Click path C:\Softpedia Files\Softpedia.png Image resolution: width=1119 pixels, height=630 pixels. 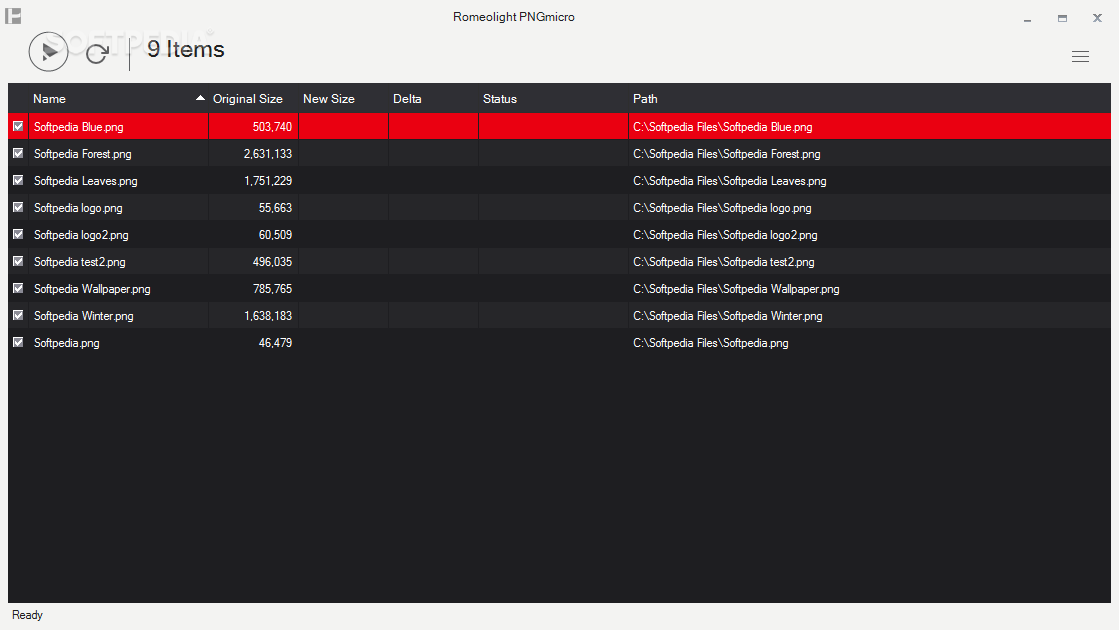click(711, 343)
